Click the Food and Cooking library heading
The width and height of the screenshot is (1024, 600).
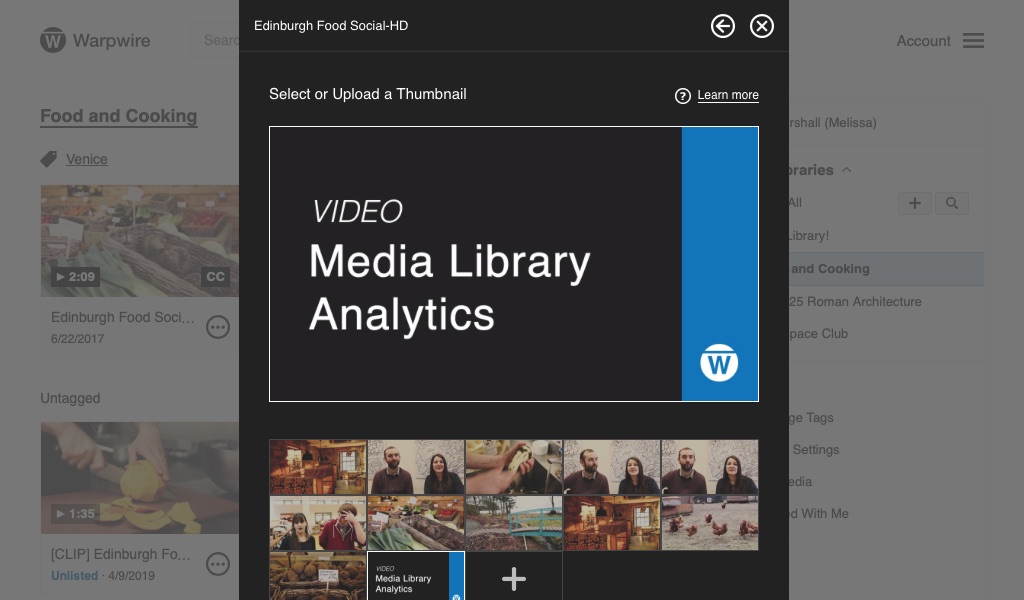tap(119, 116)
